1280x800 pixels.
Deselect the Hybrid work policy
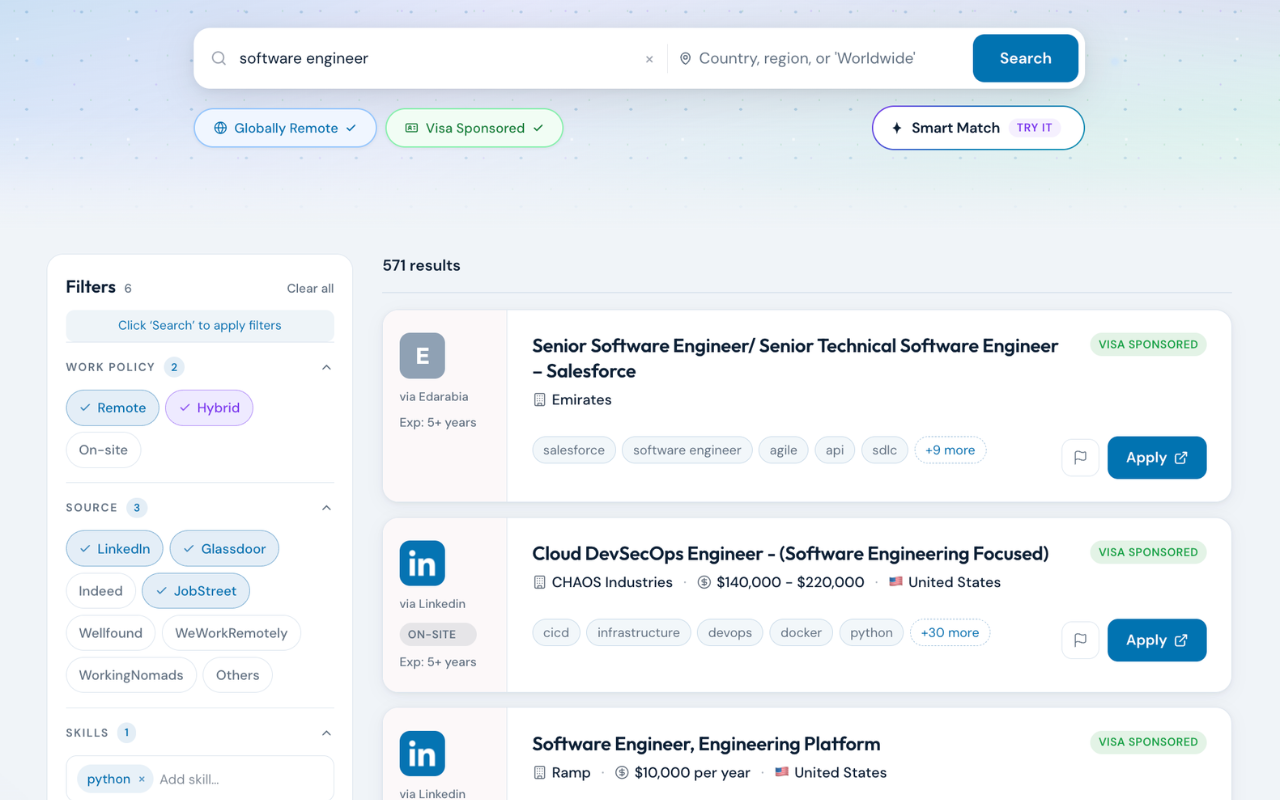click(x=209, y=407)
